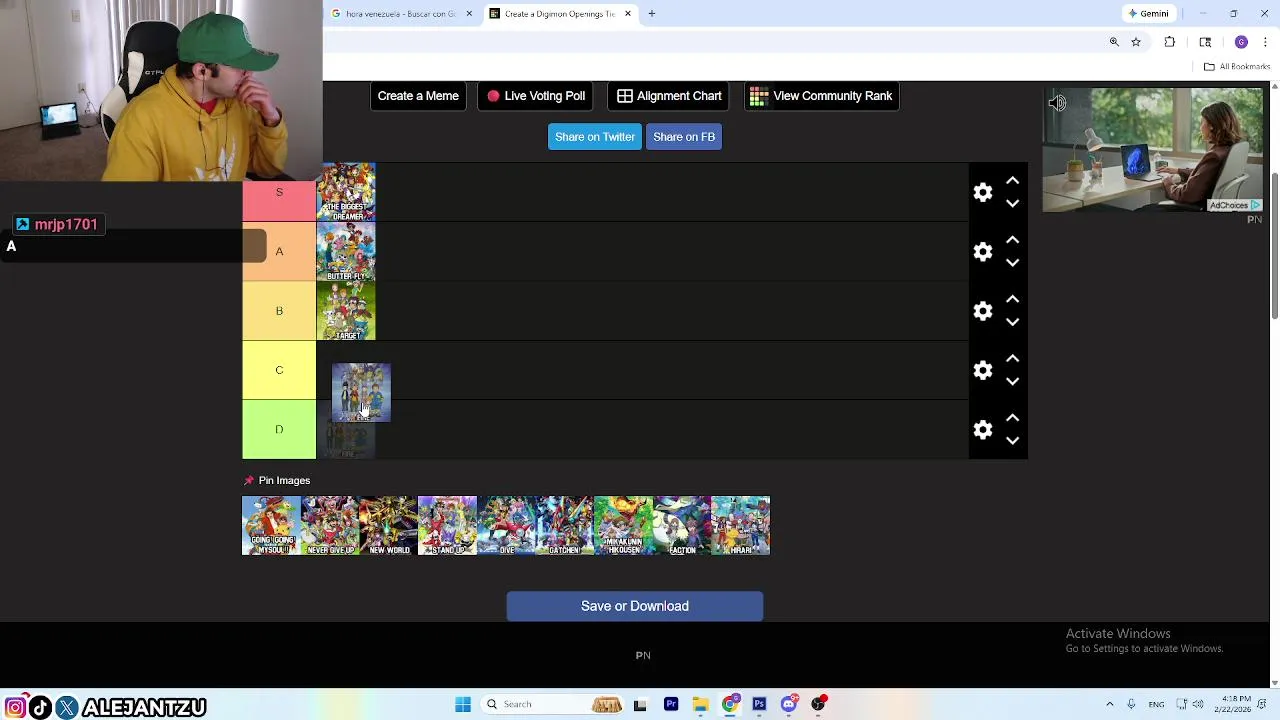Image resolution: width=1280 pixels, height=720 pixels.
Task: Click the page zoom magnifier icon
Action: coord(1114,42)
